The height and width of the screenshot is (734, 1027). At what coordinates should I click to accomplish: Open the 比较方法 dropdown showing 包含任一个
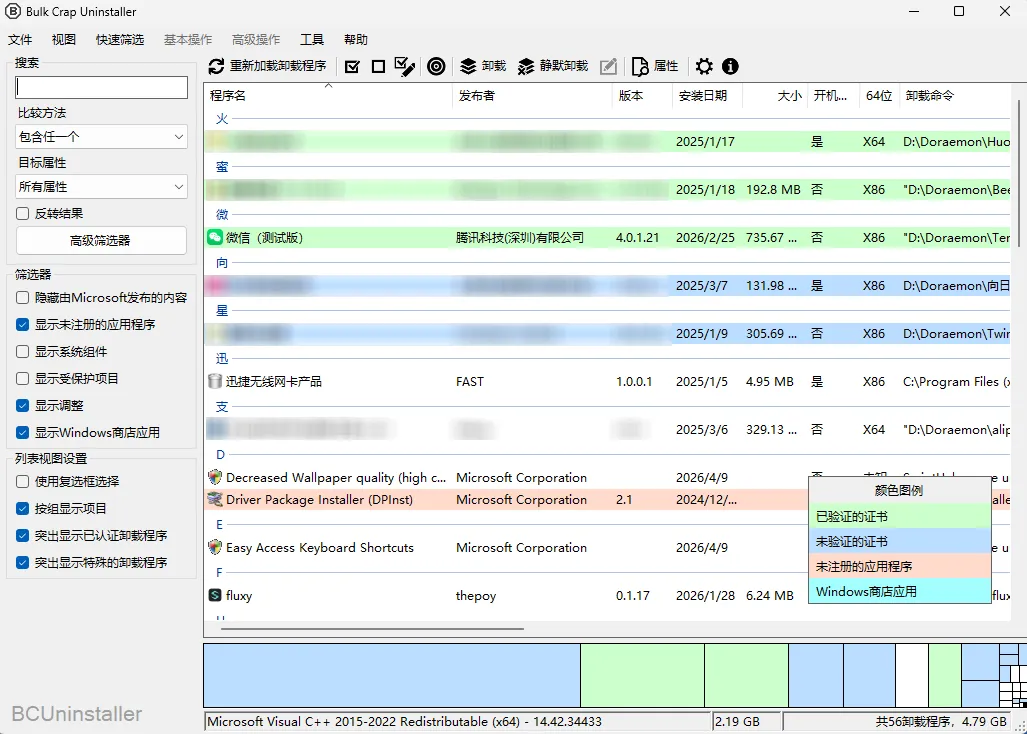(x=101, y=137)
